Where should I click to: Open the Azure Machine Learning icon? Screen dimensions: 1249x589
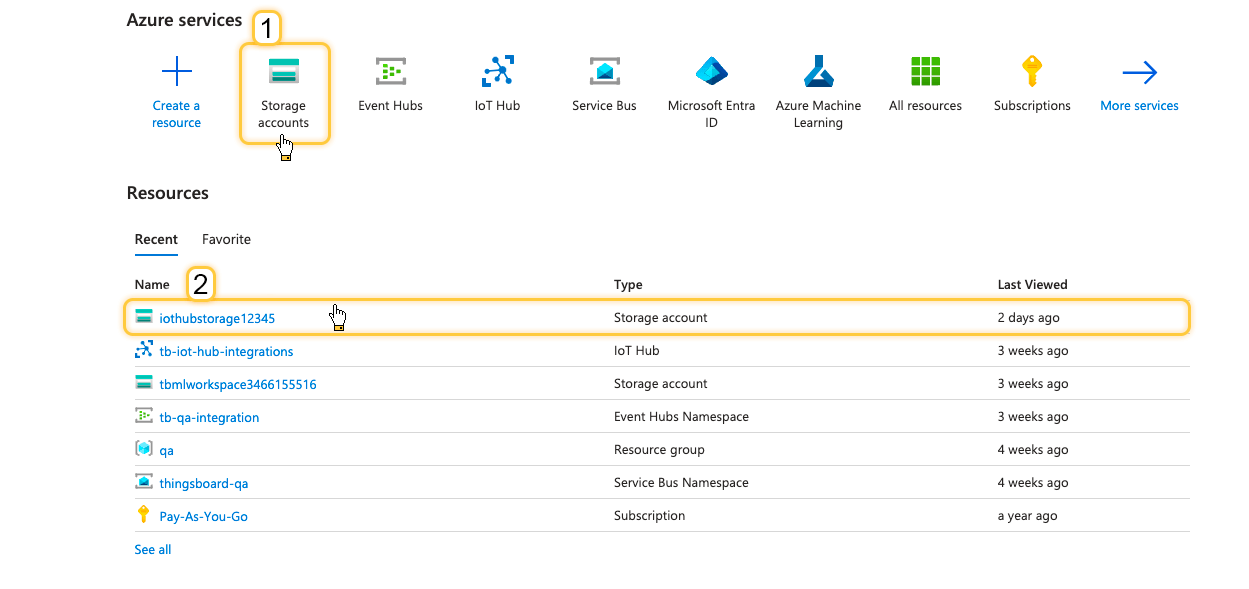(818, 73)
